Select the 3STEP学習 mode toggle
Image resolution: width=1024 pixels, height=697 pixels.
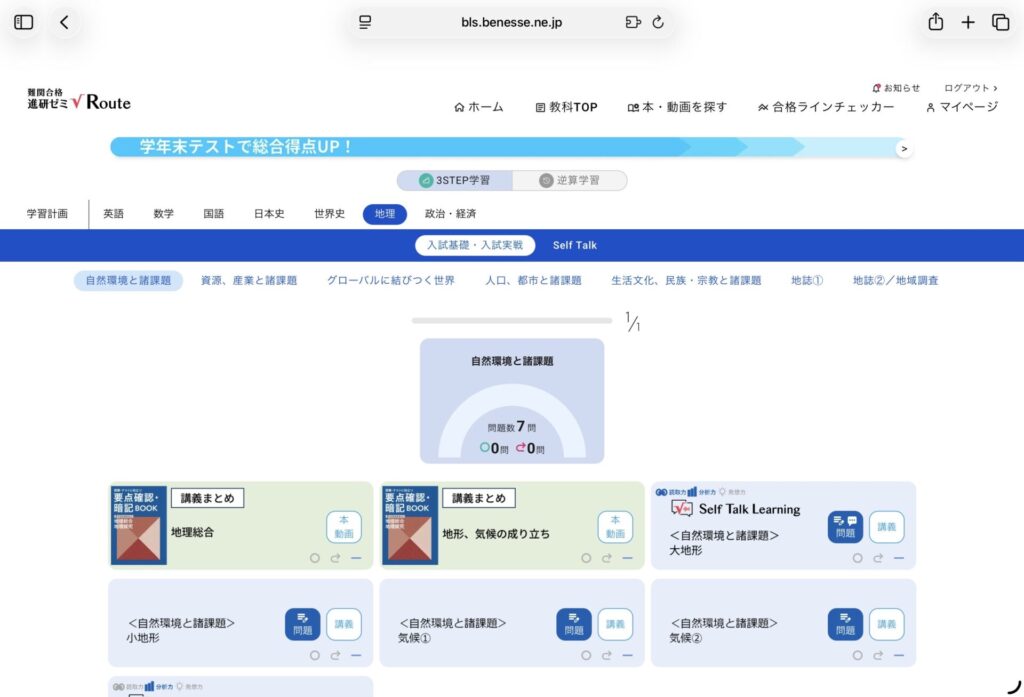click(x=455, y=181)
